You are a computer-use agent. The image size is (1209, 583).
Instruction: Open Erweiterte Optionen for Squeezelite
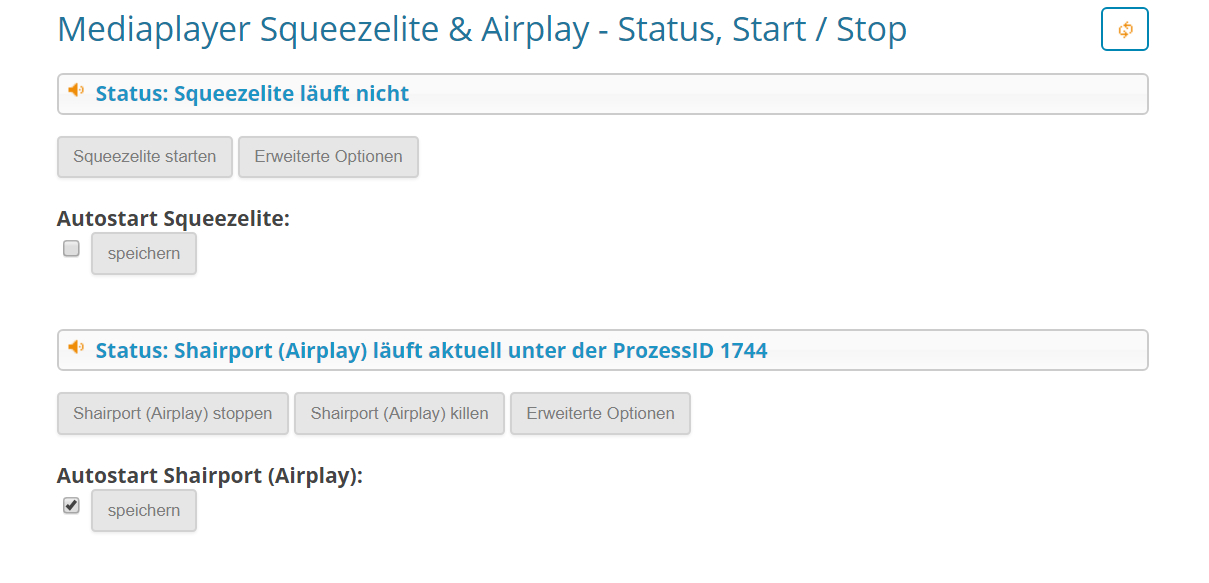point(328,157)
